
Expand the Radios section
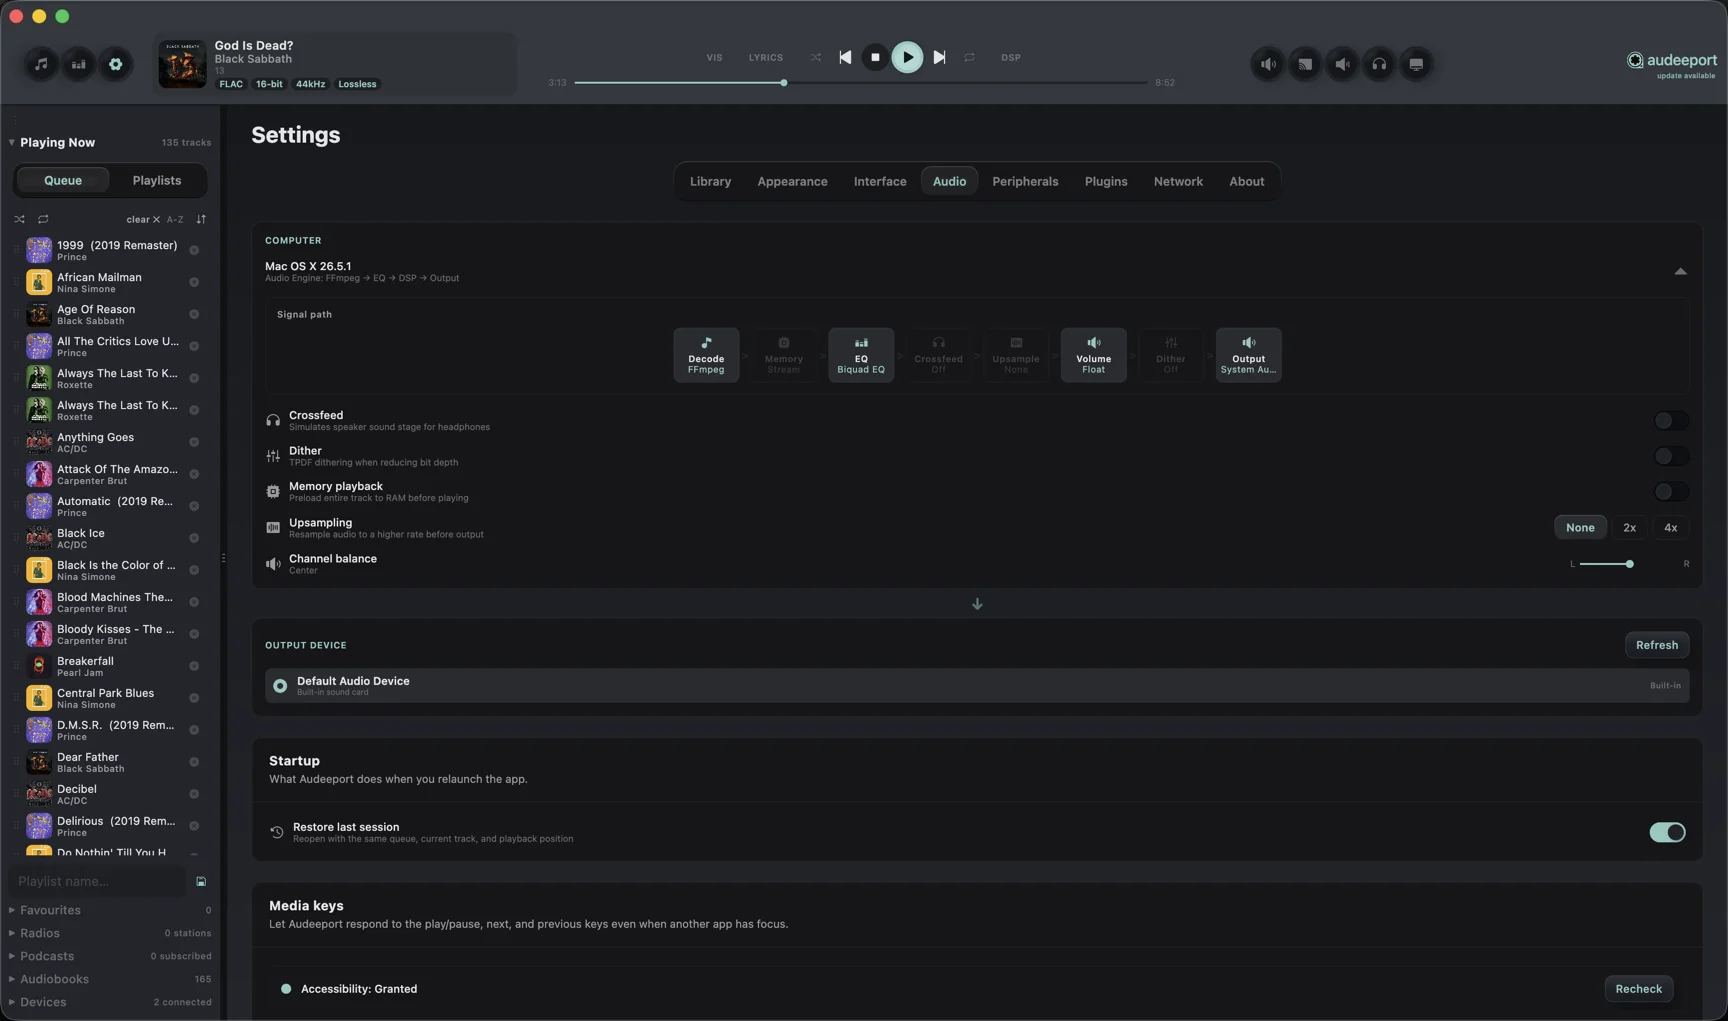(40, 934)
